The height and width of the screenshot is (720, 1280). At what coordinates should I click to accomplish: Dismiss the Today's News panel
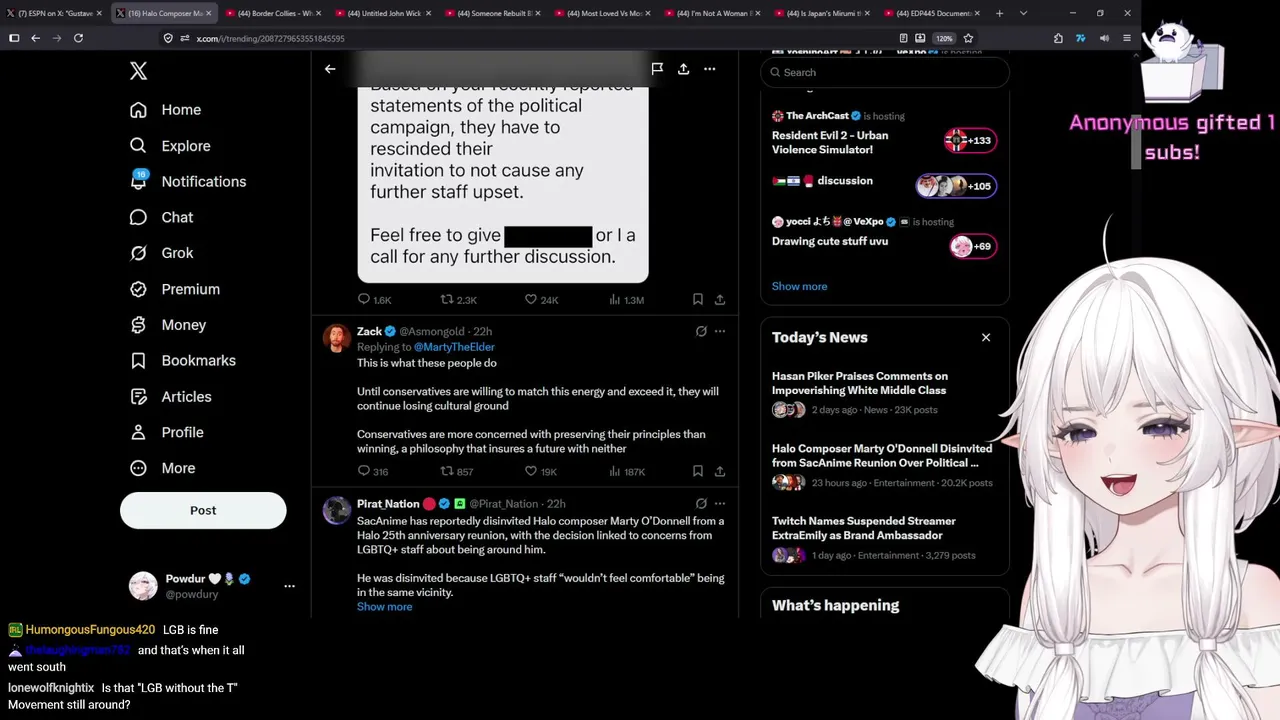(986, 337)
